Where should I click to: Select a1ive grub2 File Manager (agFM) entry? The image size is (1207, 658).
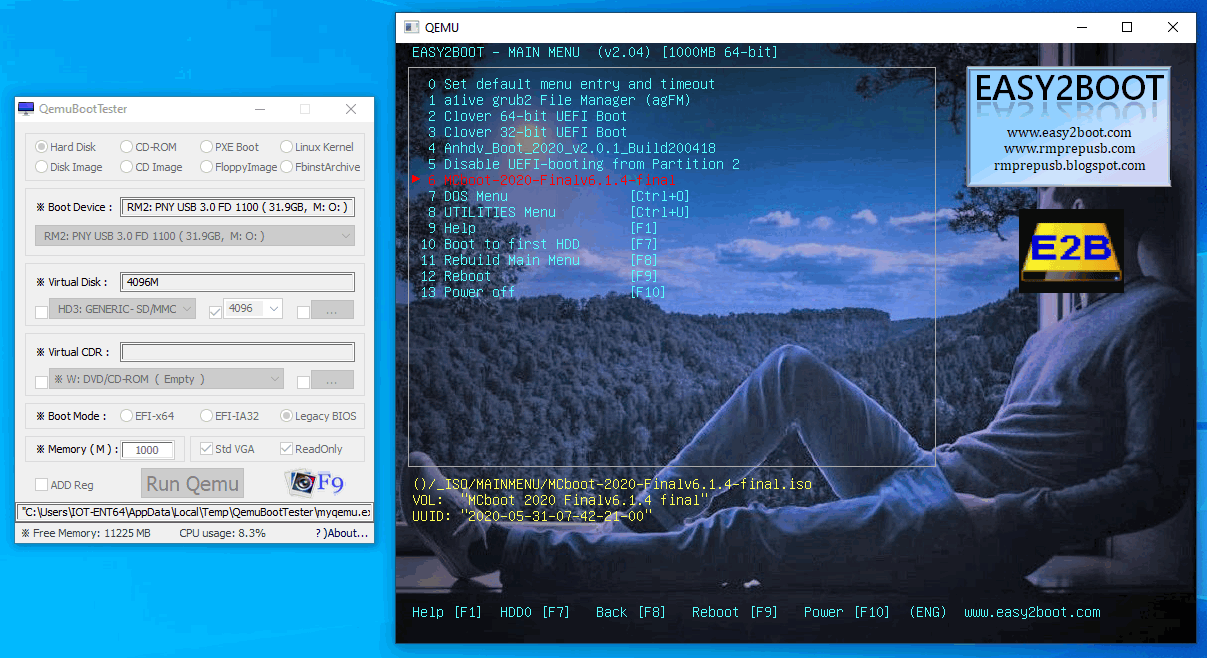coord(559,100)
